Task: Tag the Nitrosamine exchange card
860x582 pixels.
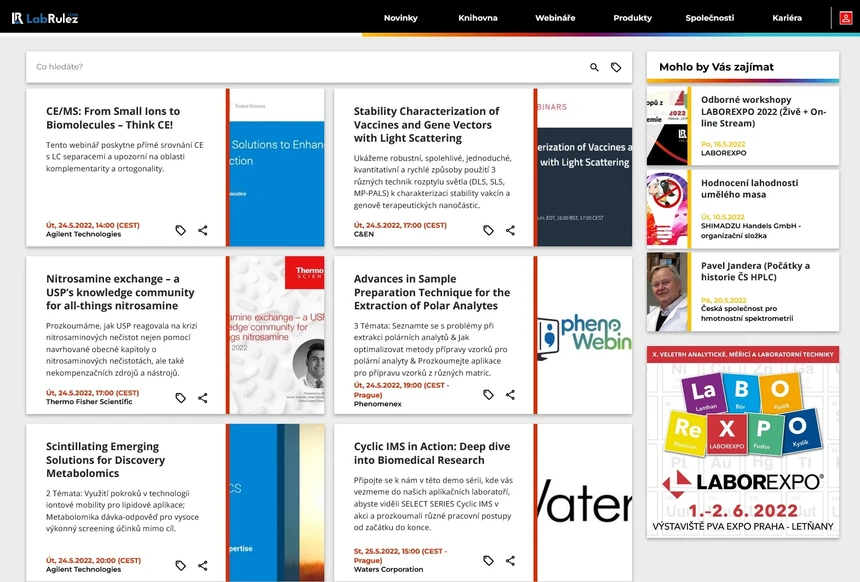Action: click(x=180, y=398)
